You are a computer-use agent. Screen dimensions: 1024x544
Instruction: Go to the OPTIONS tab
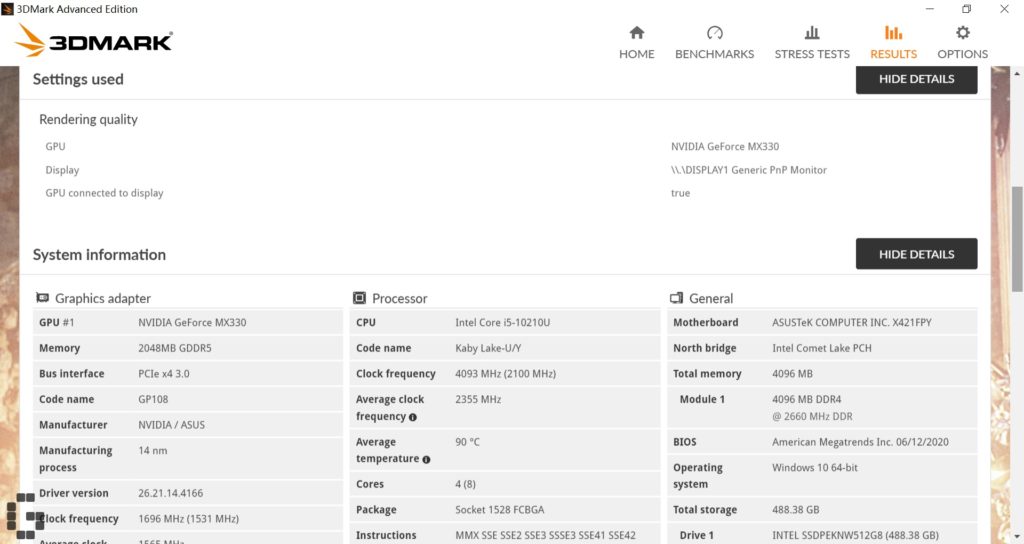(x=963, y=42)
